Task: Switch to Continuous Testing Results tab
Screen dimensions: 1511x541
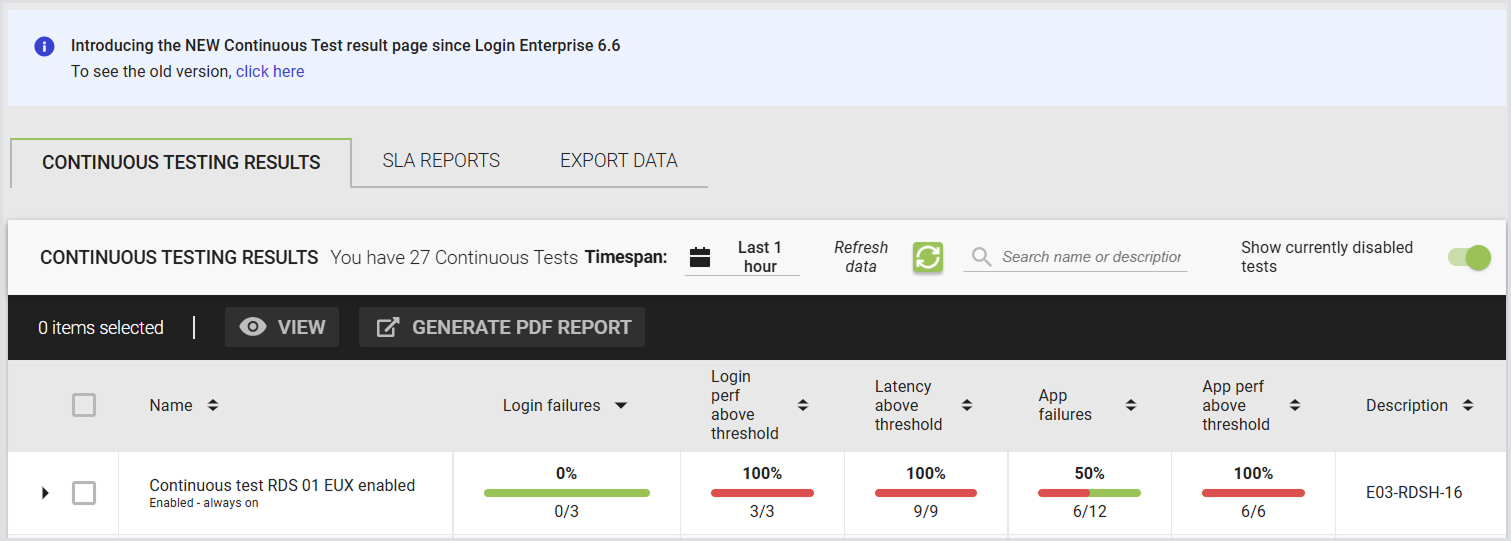Action: click(x=181, y=162)
